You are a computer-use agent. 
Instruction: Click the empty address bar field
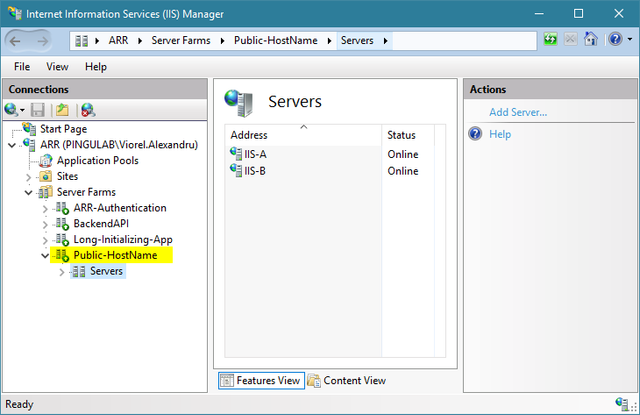pos(464,41)
